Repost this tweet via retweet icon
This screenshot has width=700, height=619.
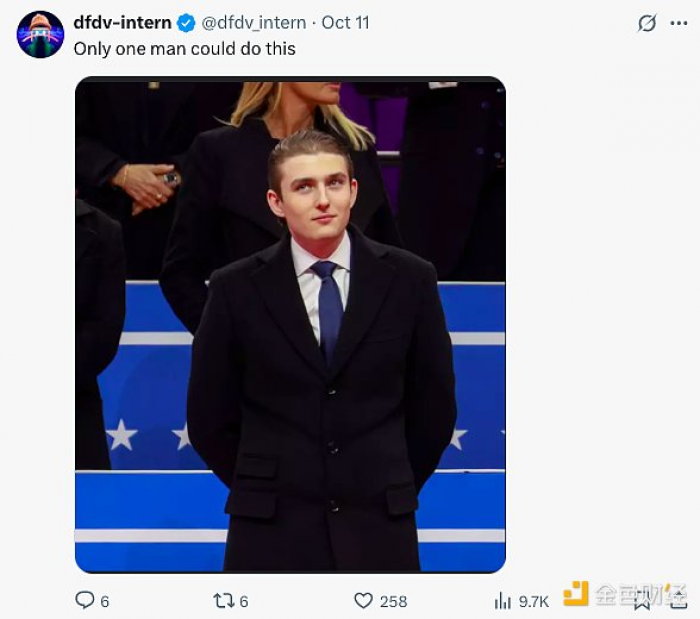[x=224, y=600]
